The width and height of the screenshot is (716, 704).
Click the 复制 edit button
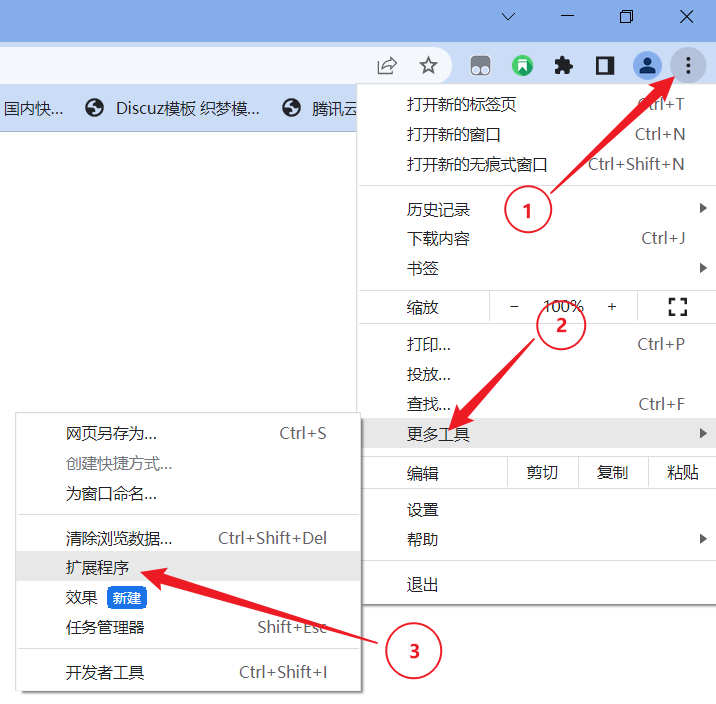tap(612, 473)
